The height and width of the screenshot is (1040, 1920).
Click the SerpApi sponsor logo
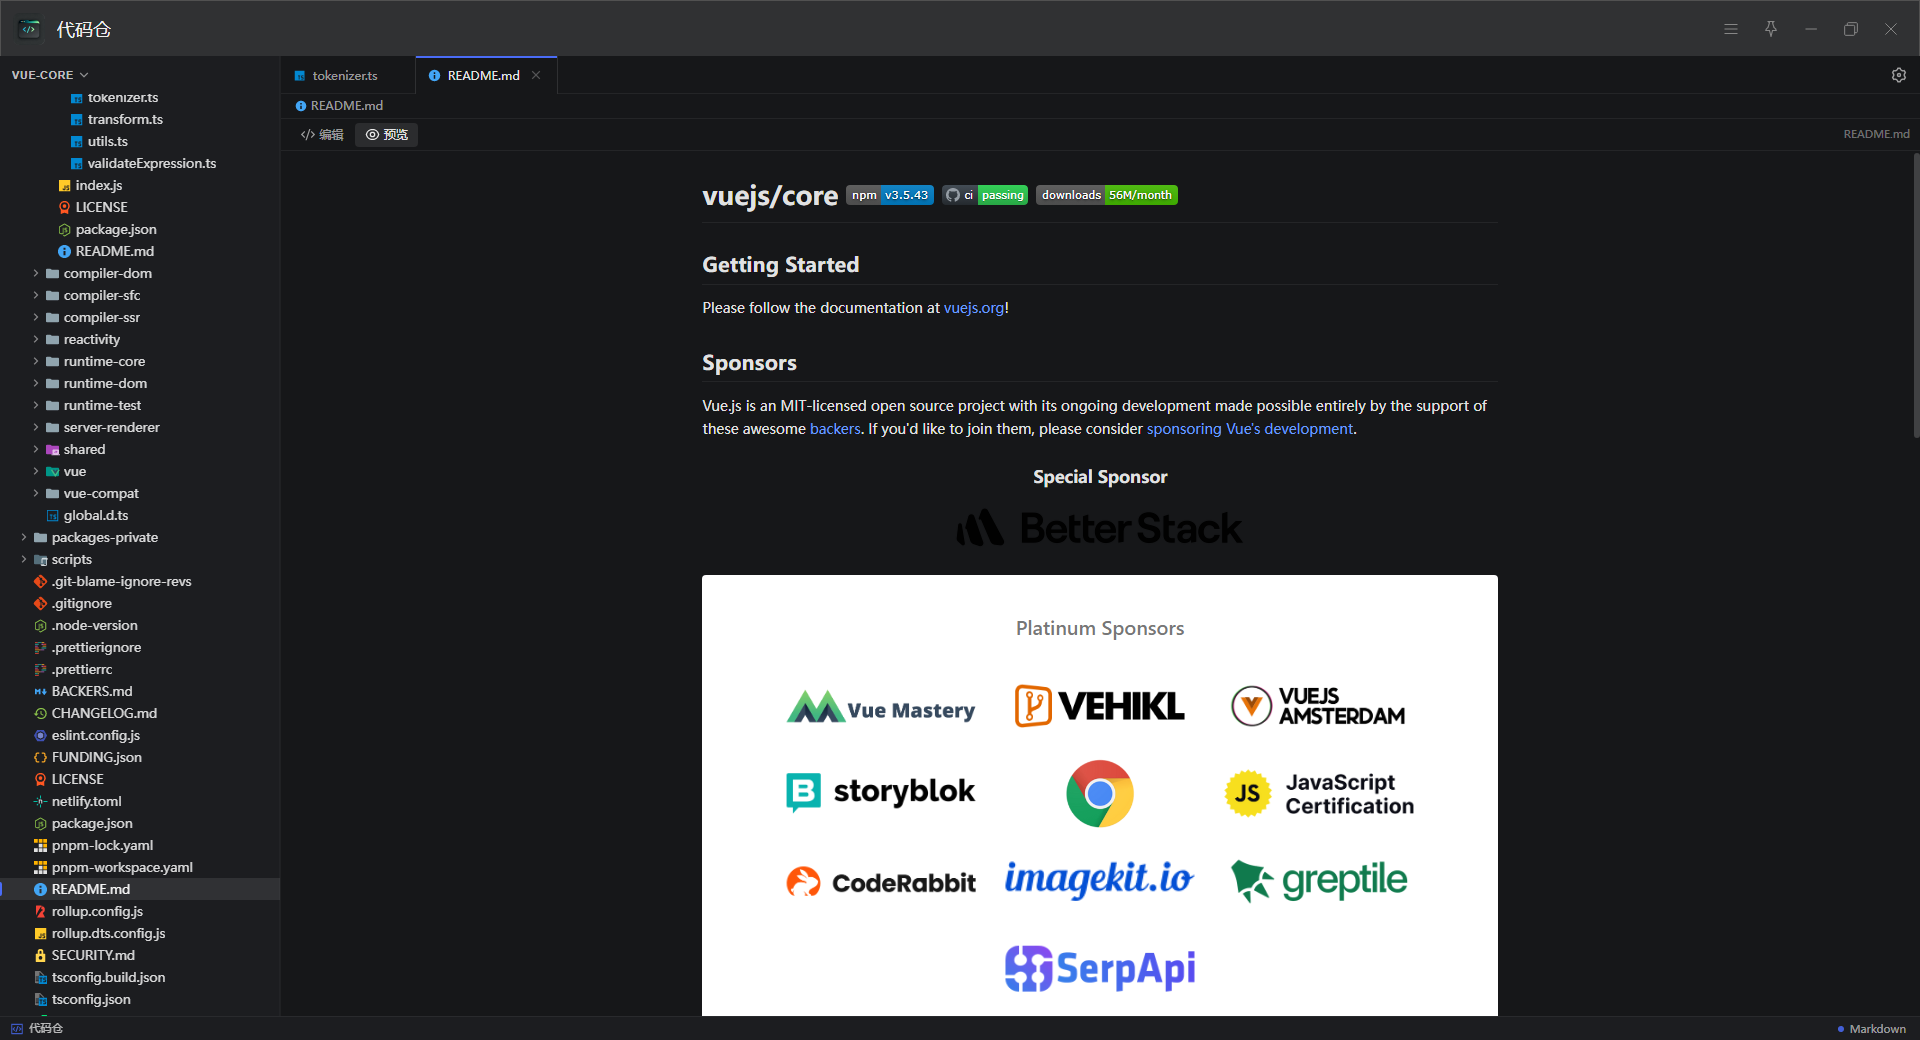tap(1100, 968)
